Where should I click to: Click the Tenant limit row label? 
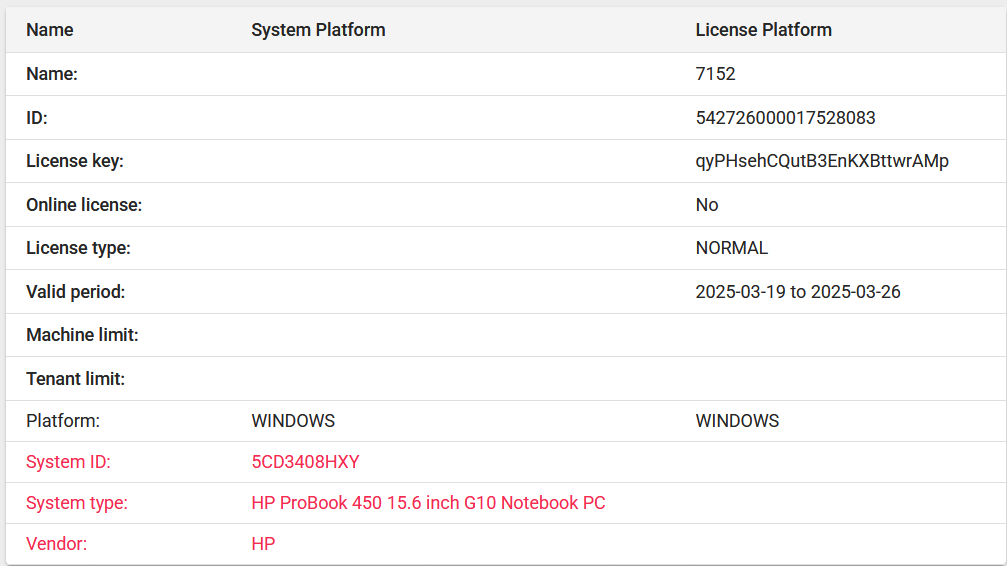[75, 378]
